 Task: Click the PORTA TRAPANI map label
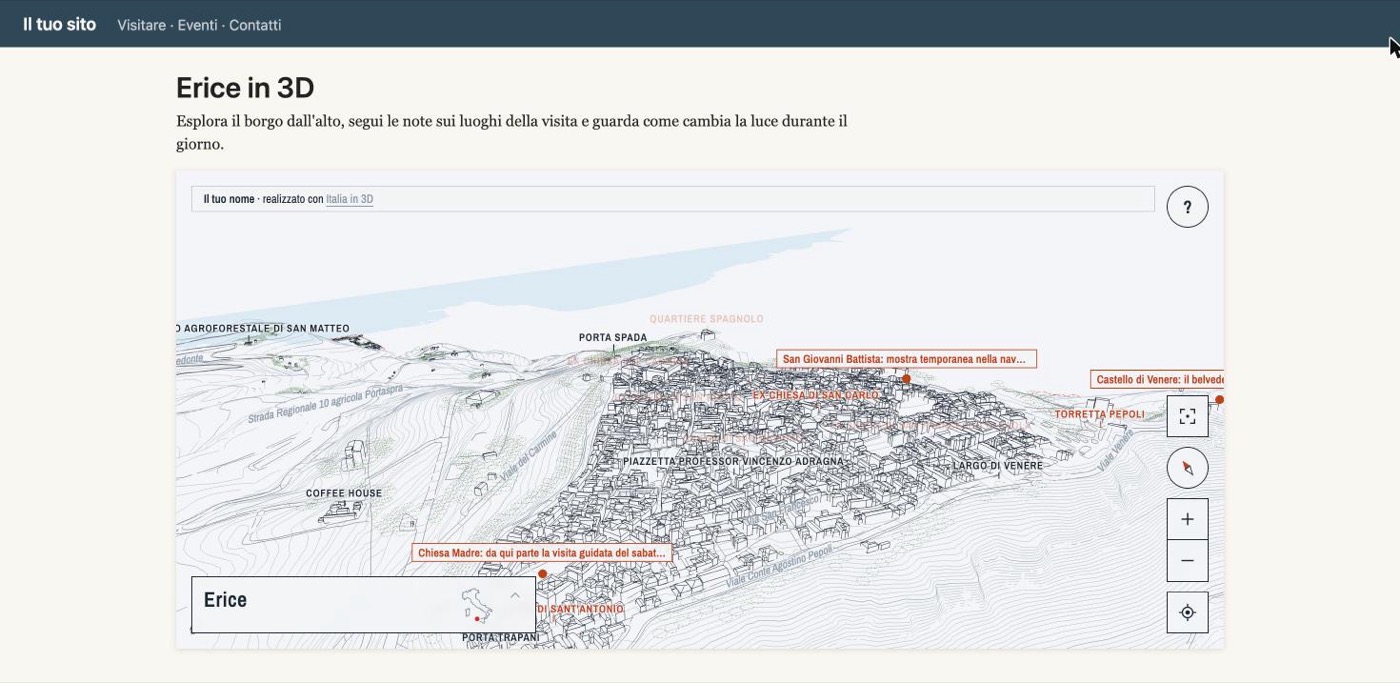point(501,637)
